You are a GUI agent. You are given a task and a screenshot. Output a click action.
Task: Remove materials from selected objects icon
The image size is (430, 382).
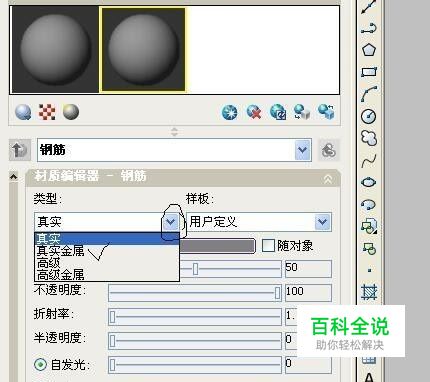[x=326, y=112]
